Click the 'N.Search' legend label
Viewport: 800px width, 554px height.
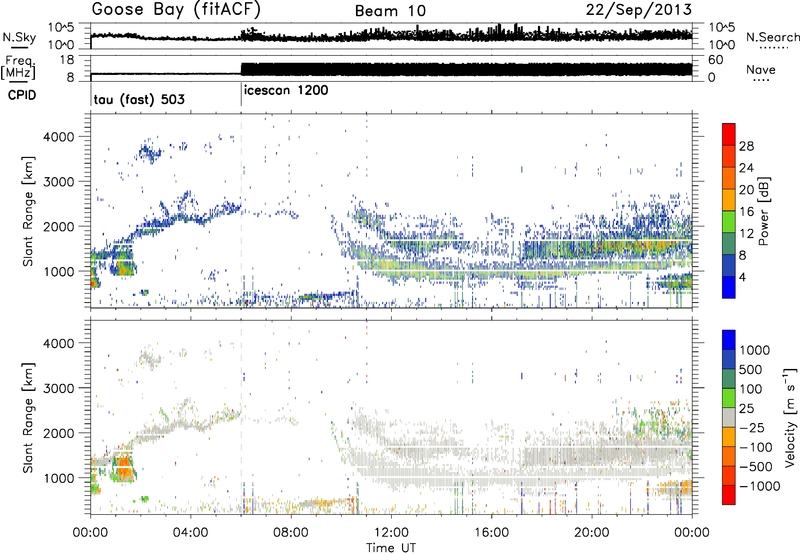tap(773, 37)
